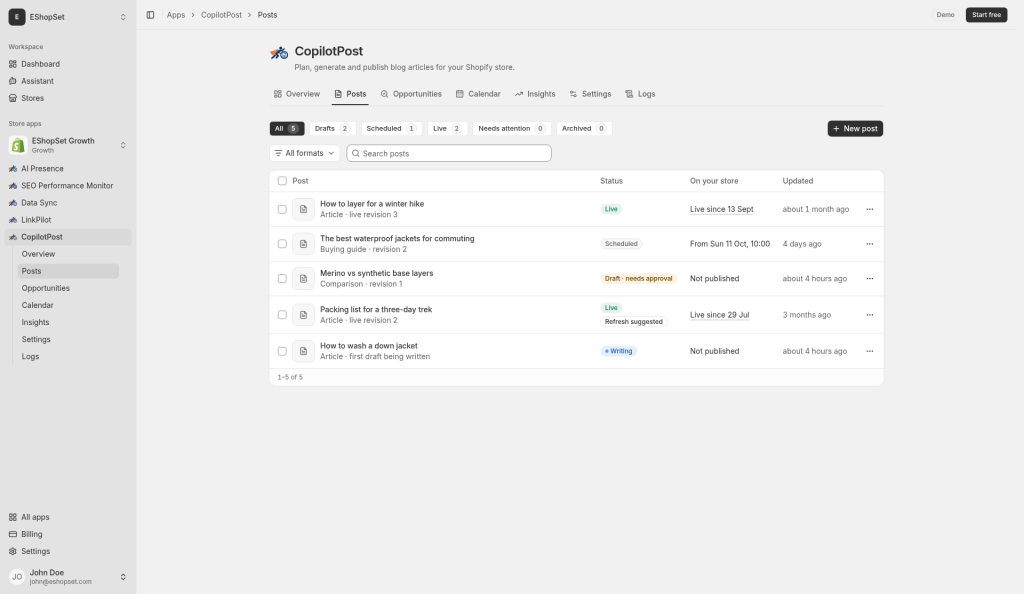
Task: Filter posts by Archived
Action: (584, 129)
